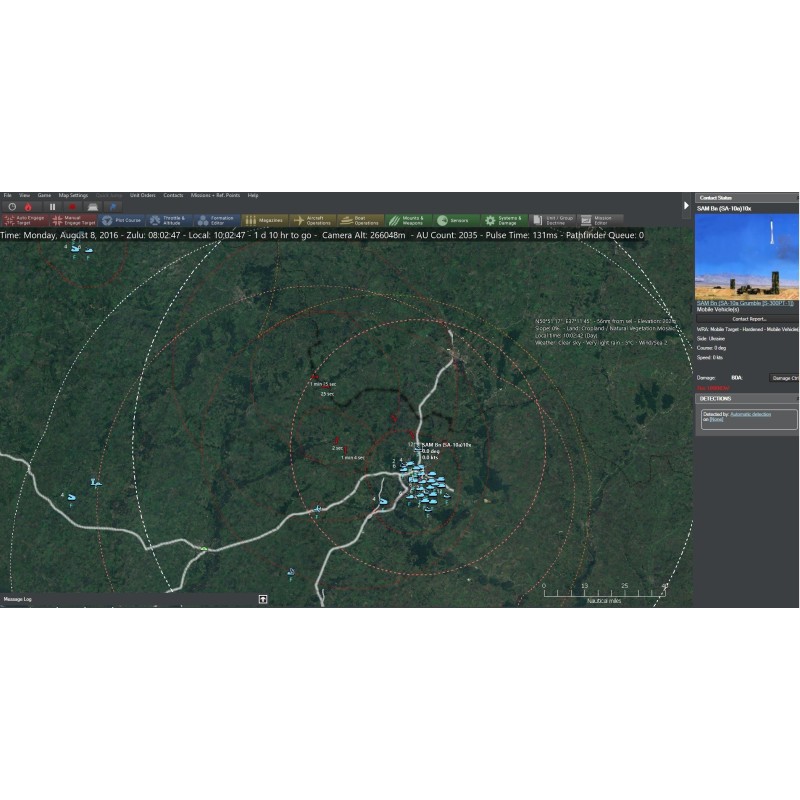The height and width of the screenshot is (800, 800).
Task: Open Systems & Damage panel
Action: (502, 220)
